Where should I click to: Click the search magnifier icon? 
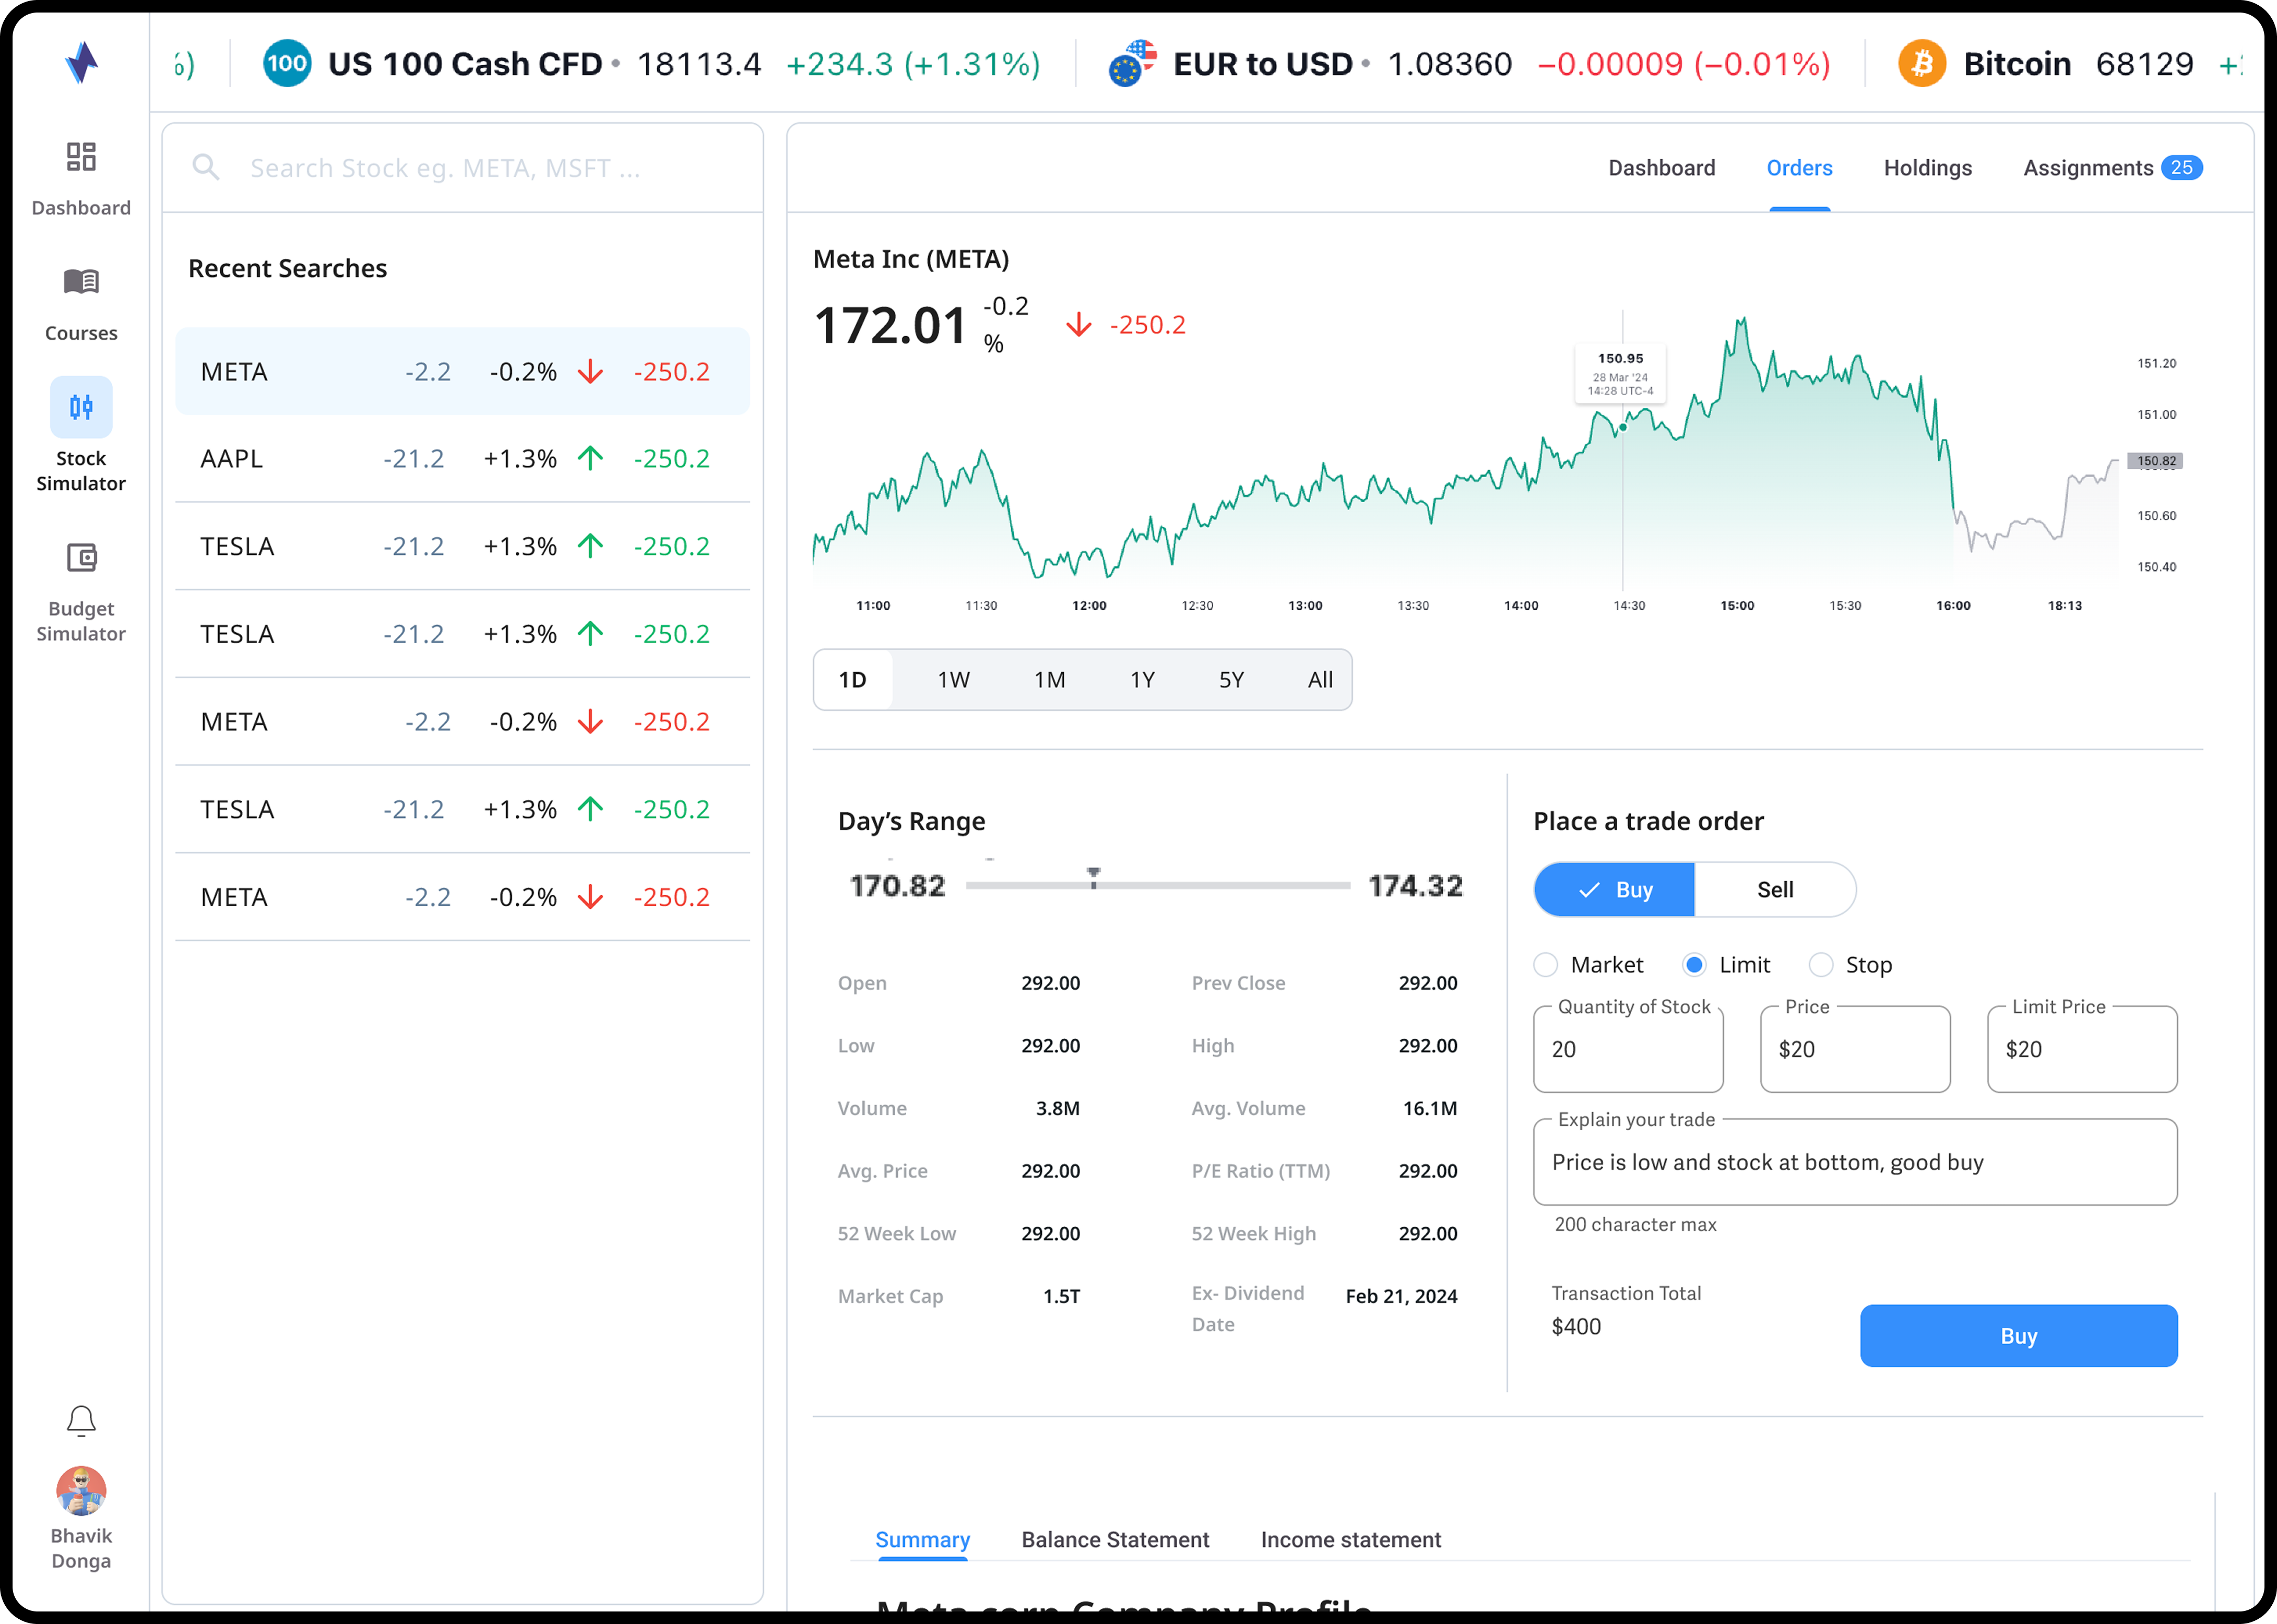click(x=206, y=167)
